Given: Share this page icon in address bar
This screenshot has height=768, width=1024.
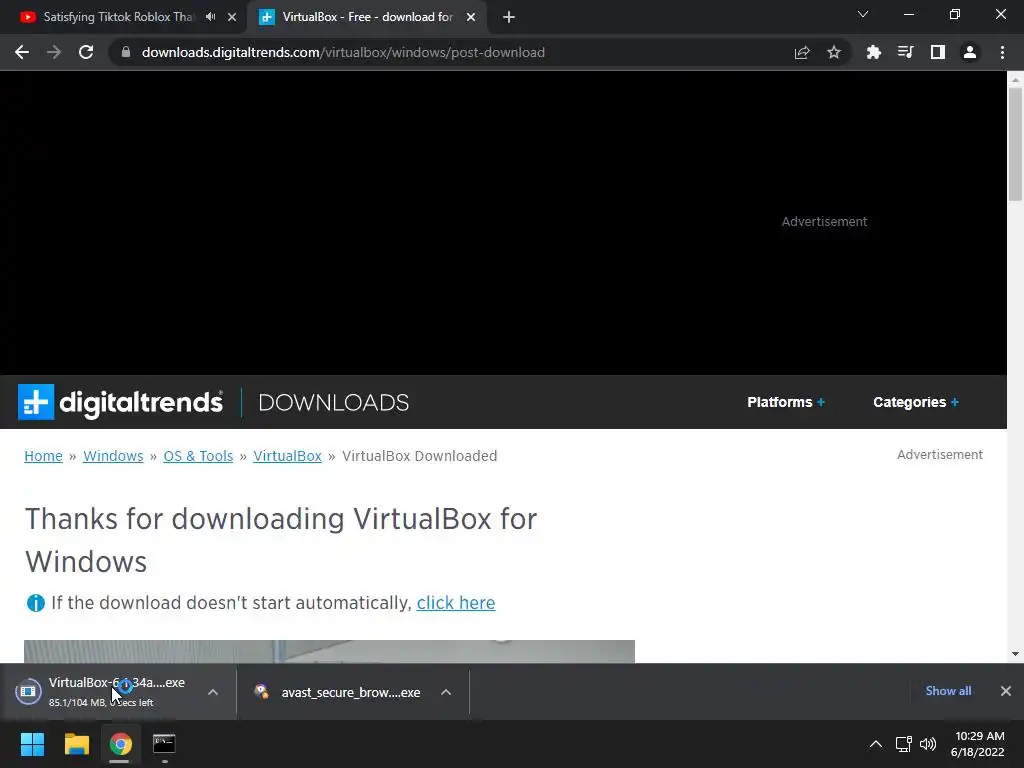Looking at the screenshot, I should tap(802, 52).
